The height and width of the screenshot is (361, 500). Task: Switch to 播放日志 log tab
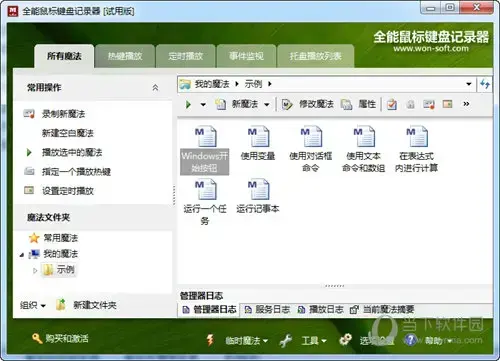tap(321, 309)
